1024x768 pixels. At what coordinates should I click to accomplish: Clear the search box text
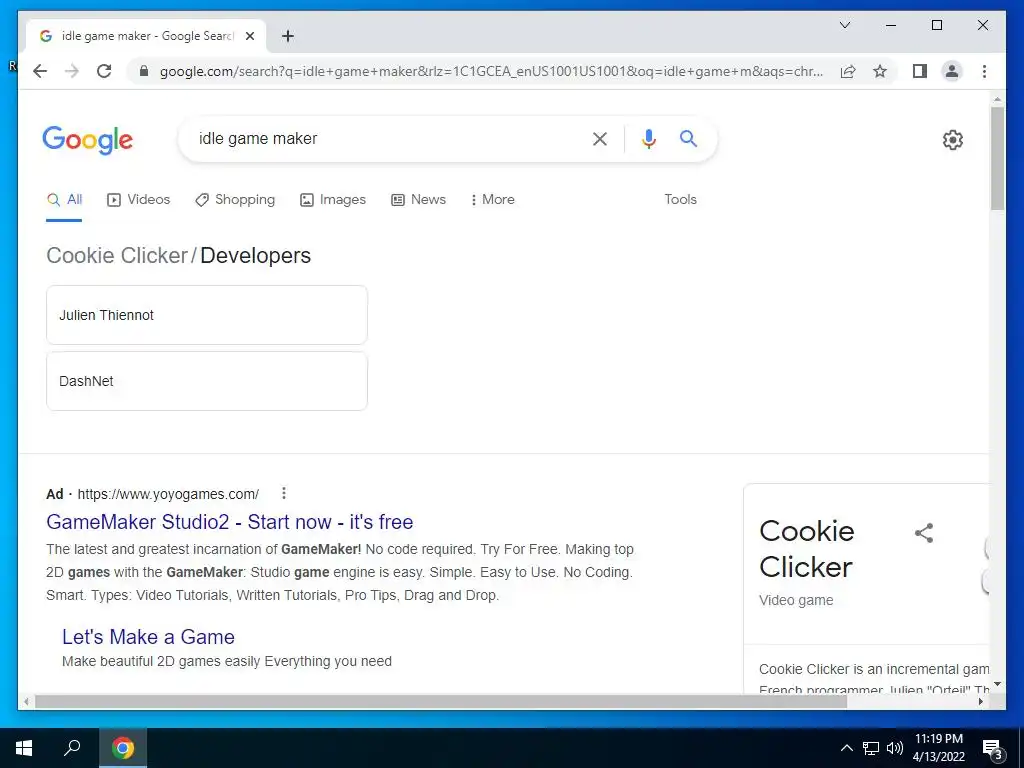coord(600,138)
